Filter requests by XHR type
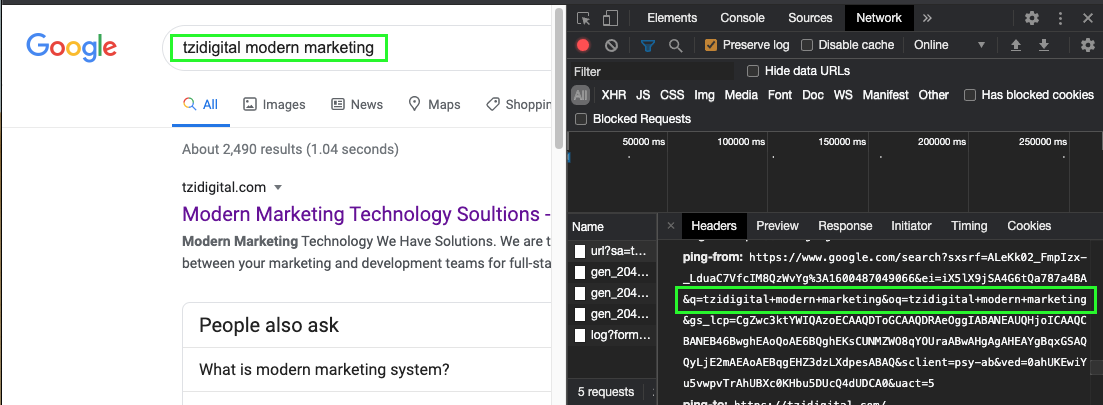Screen dimensions: 1103x405 pyautogui.click(x=613, y=95)
